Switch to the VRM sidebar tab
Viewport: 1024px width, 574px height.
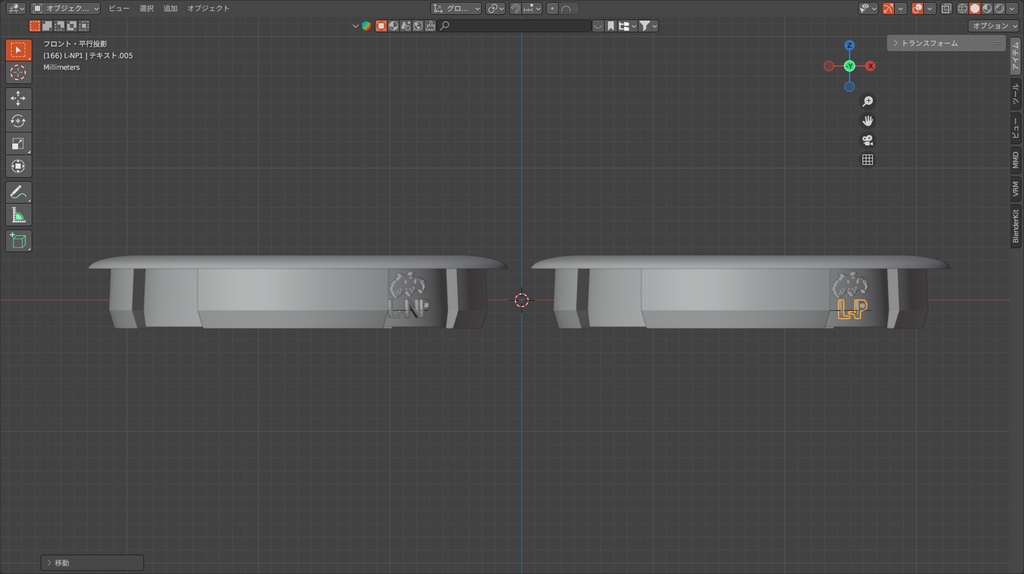pyautogui.click(x=1016, y=189)
